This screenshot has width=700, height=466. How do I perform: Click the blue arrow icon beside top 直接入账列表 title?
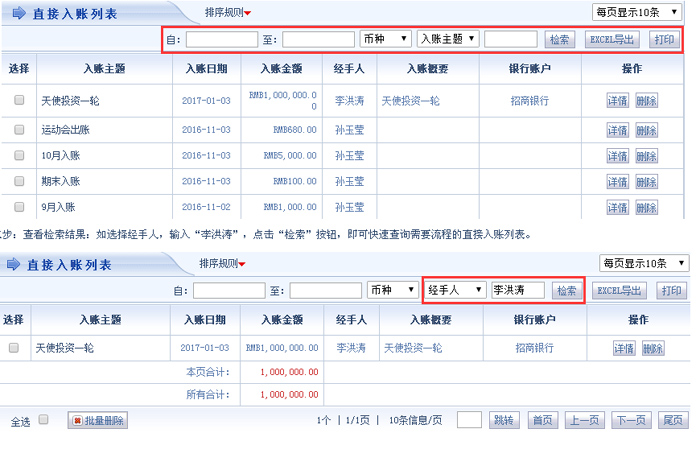19,14
